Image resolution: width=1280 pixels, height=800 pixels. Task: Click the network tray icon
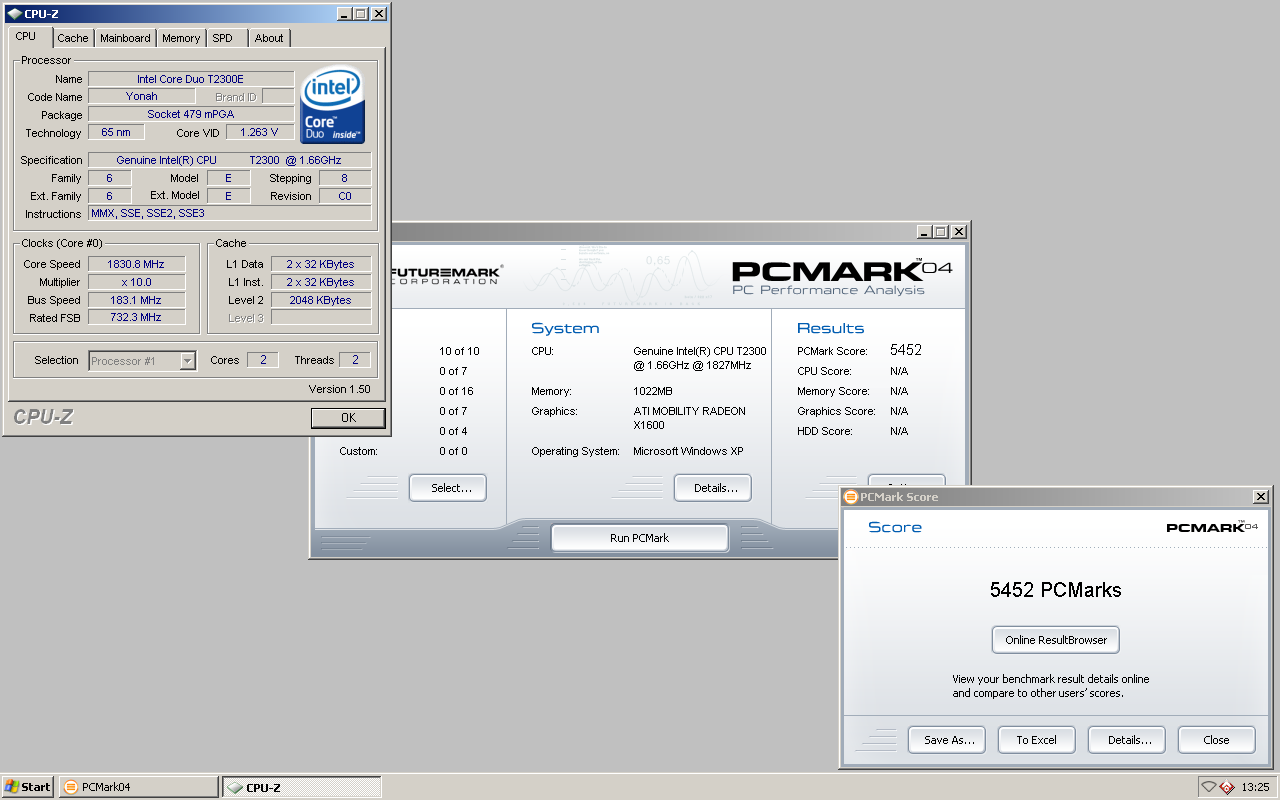pyautogui.click(x=1208, y=787)
